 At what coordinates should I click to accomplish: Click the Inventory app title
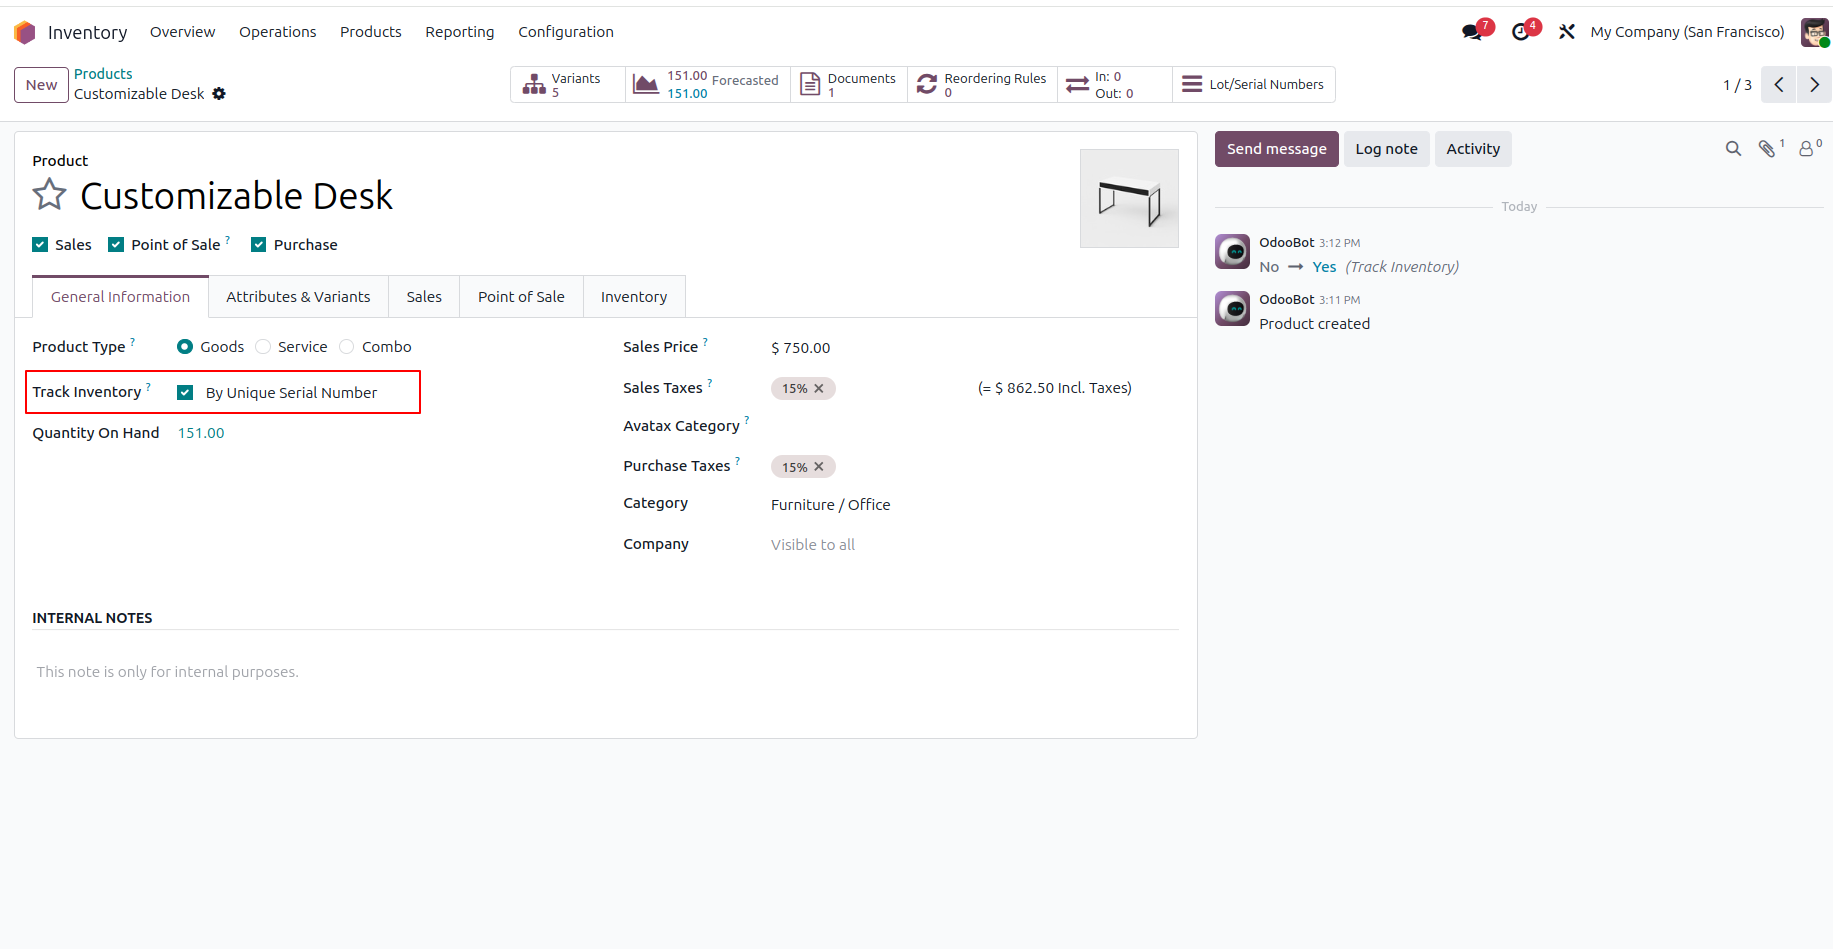(87, 32)
